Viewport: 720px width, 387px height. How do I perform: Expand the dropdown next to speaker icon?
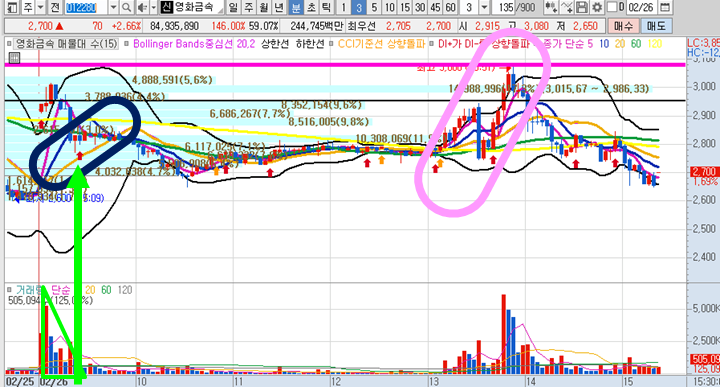153,7
